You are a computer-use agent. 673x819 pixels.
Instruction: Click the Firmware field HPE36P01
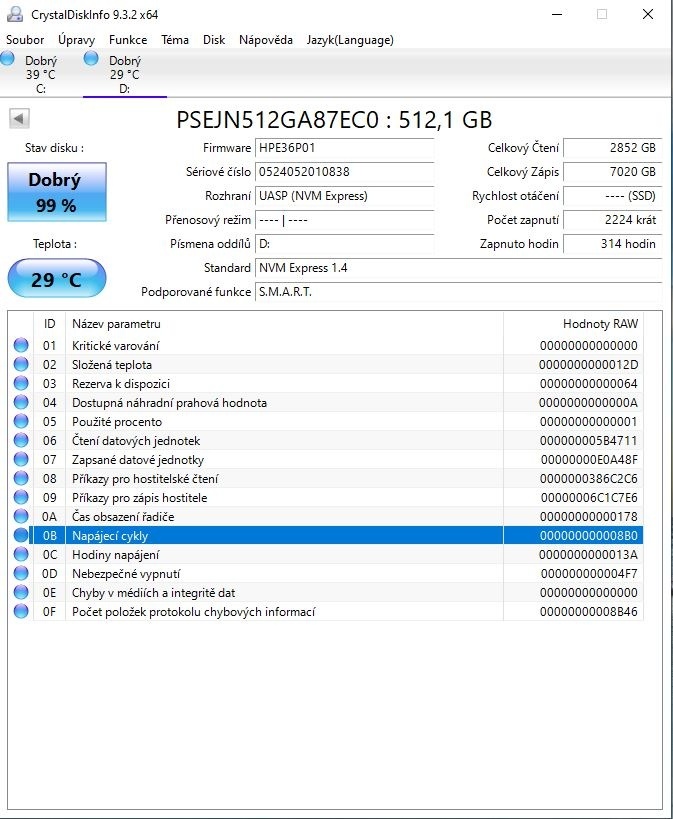click(344, 148)
